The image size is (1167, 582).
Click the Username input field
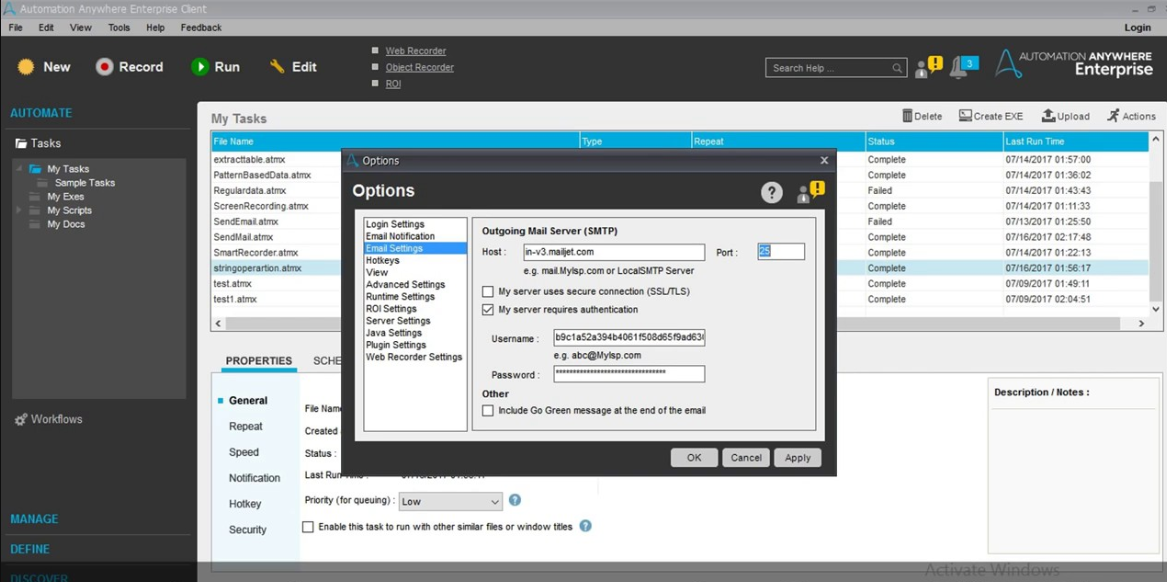pos(629,338)
